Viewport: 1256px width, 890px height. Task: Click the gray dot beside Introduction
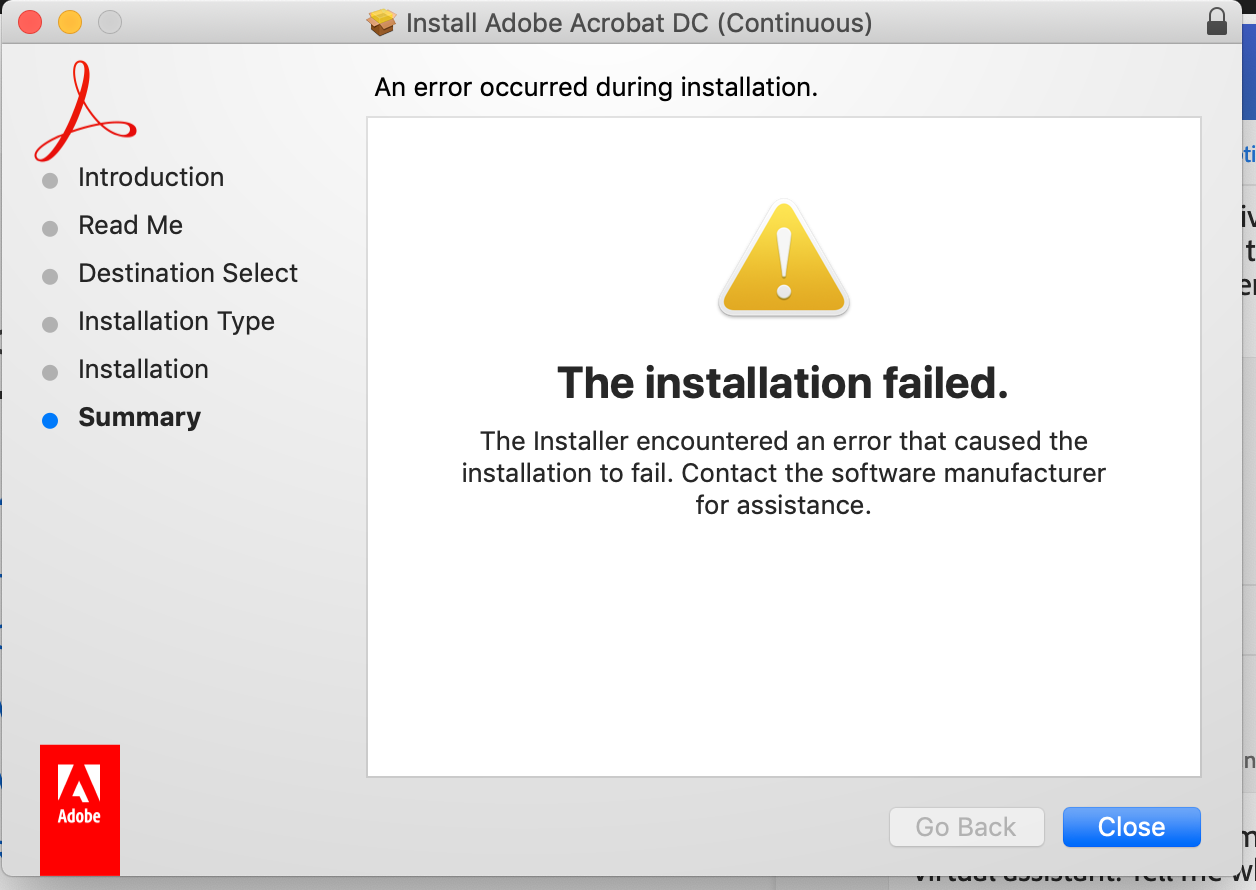coord(50,180)
